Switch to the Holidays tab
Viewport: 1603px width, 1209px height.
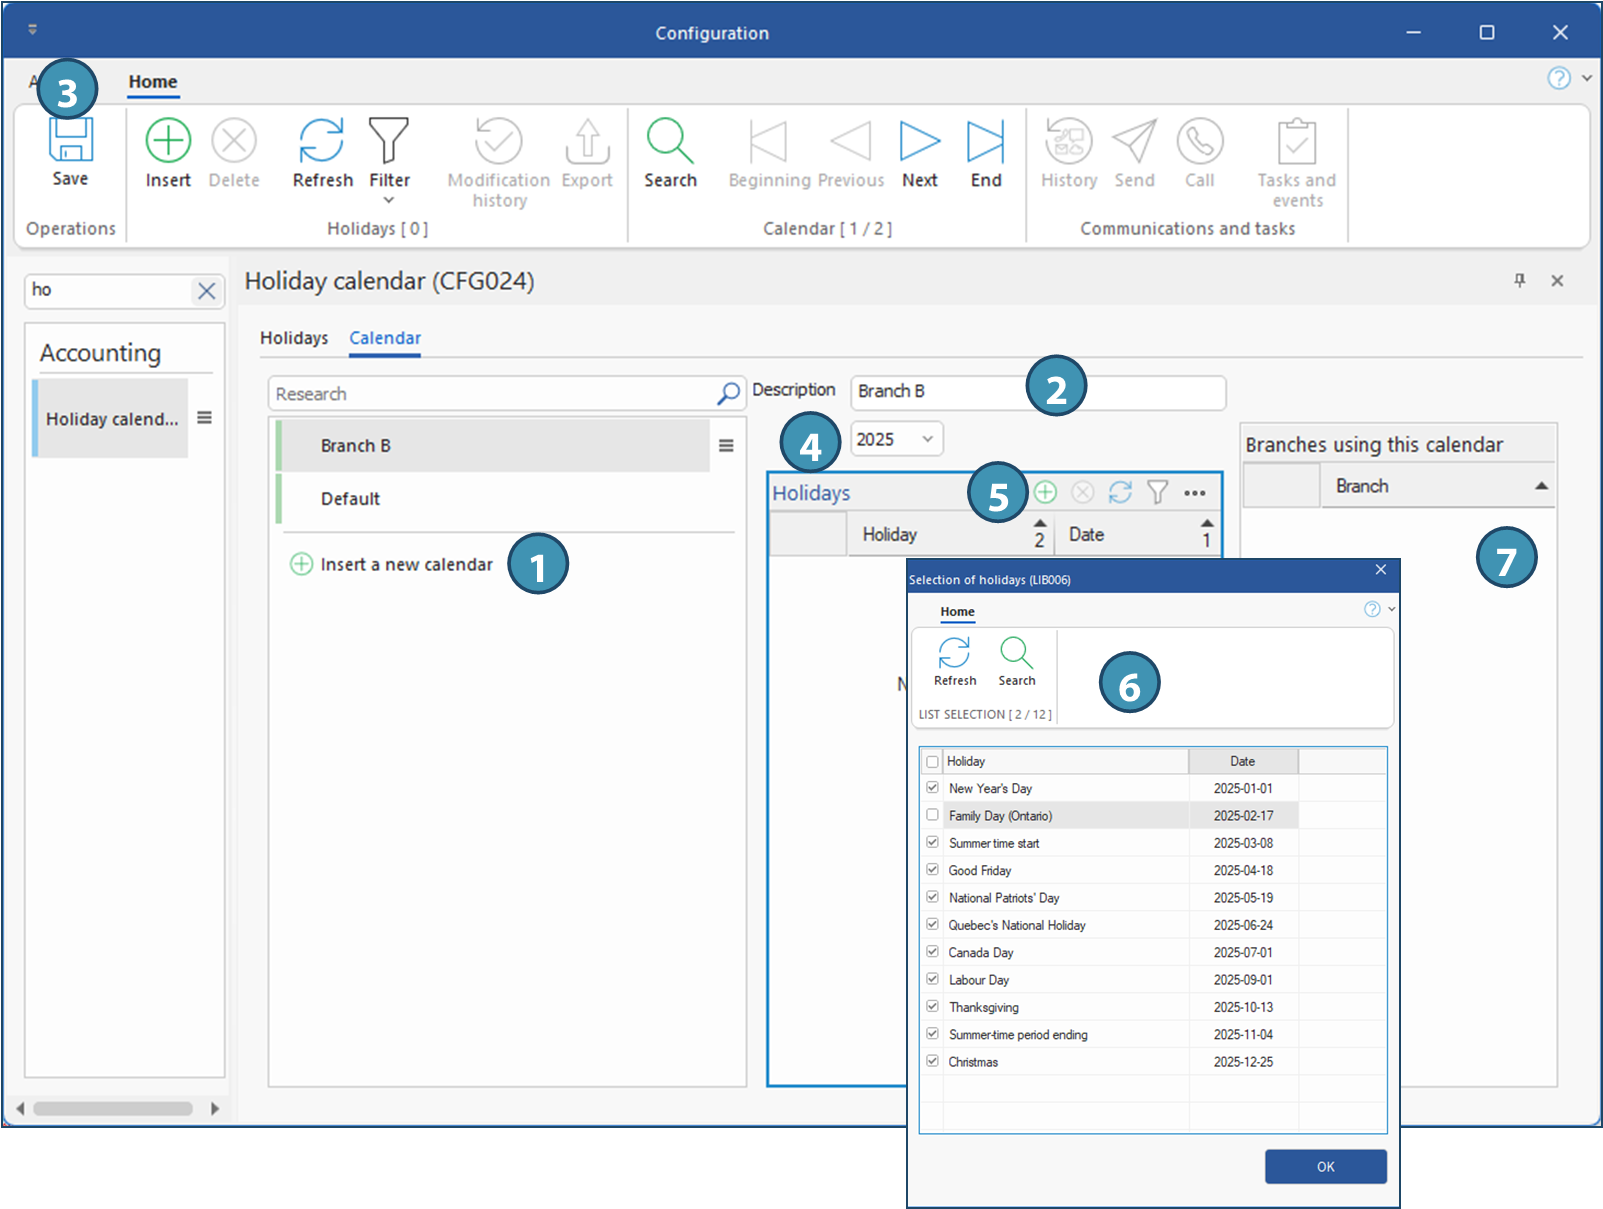294,338
